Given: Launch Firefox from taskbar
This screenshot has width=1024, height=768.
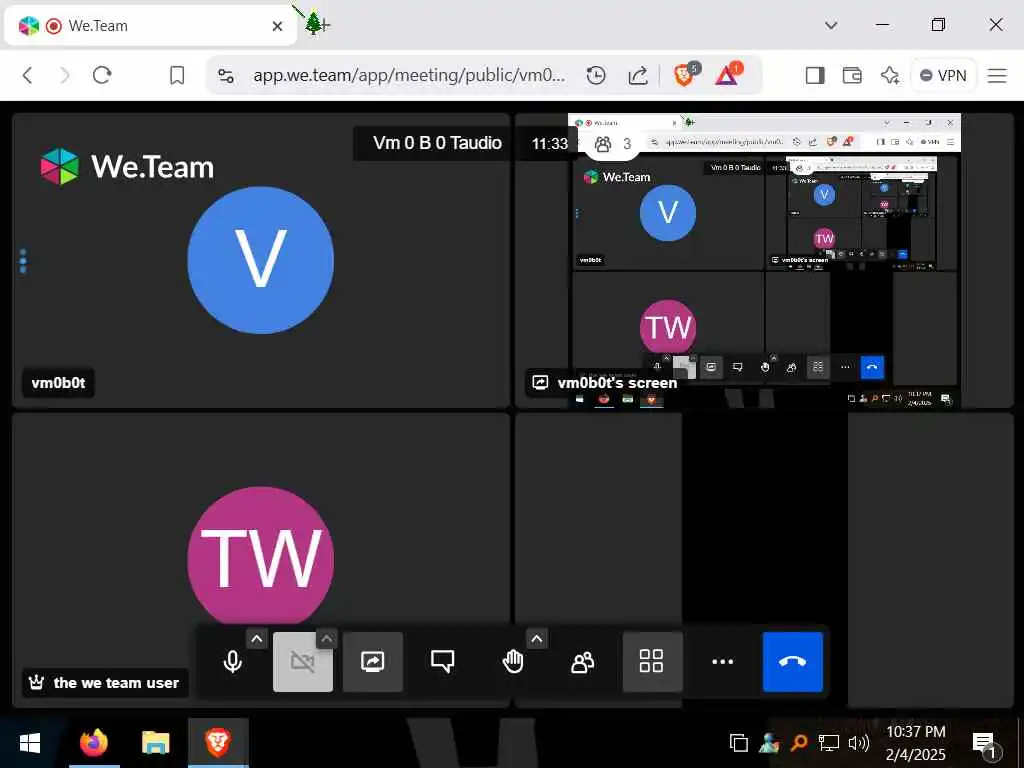Looking at the screenshot, I should coord(93,743).
